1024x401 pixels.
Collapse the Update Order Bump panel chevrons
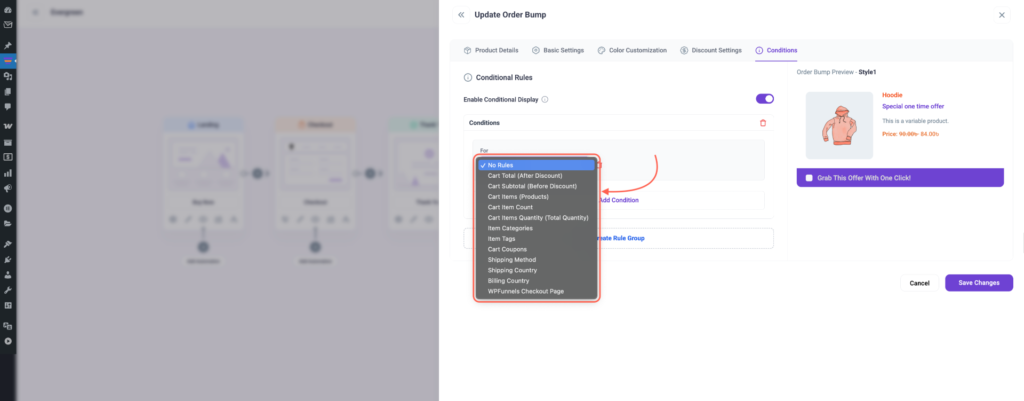click(461, 14)
